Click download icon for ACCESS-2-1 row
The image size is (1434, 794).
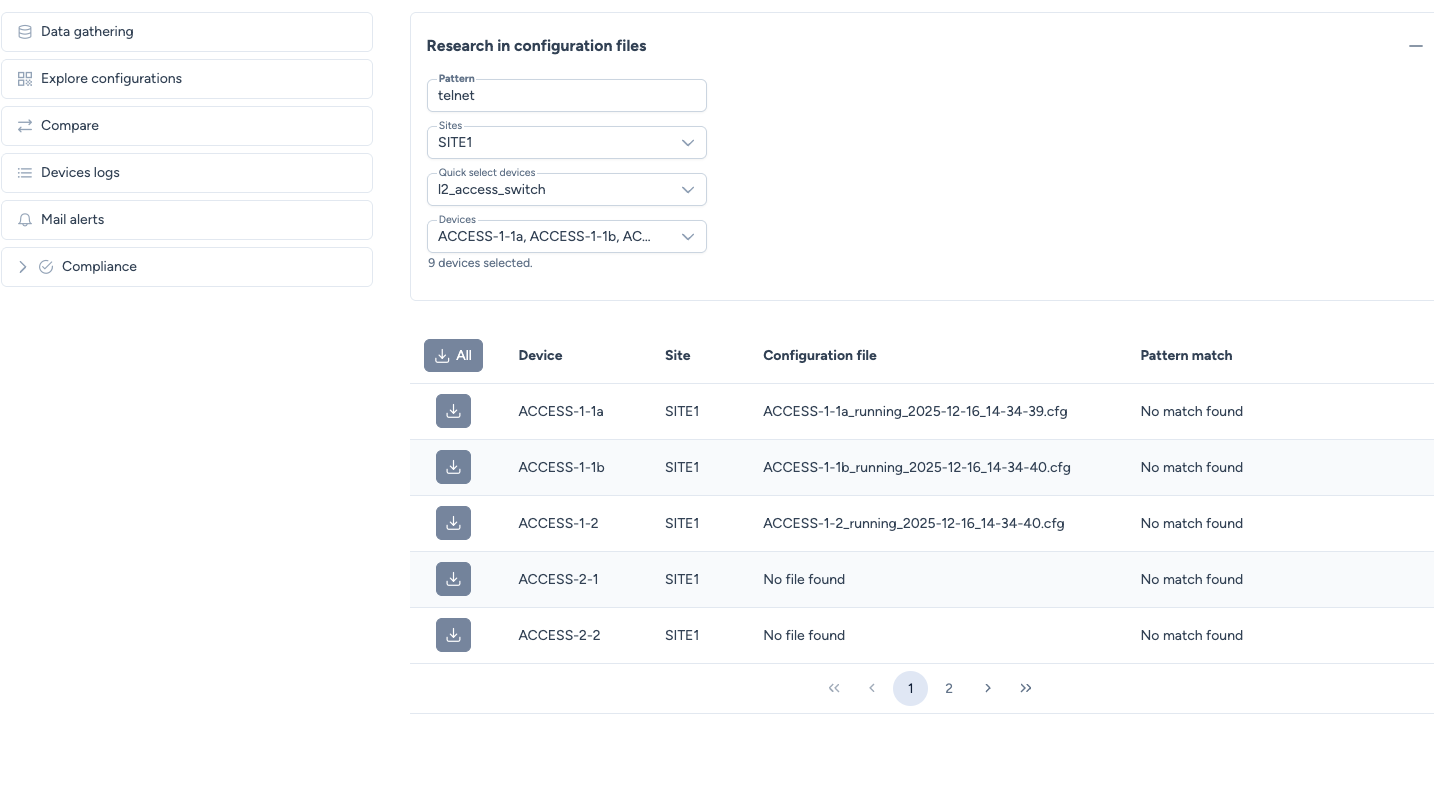pyautogui.click(x=453, y=579)
